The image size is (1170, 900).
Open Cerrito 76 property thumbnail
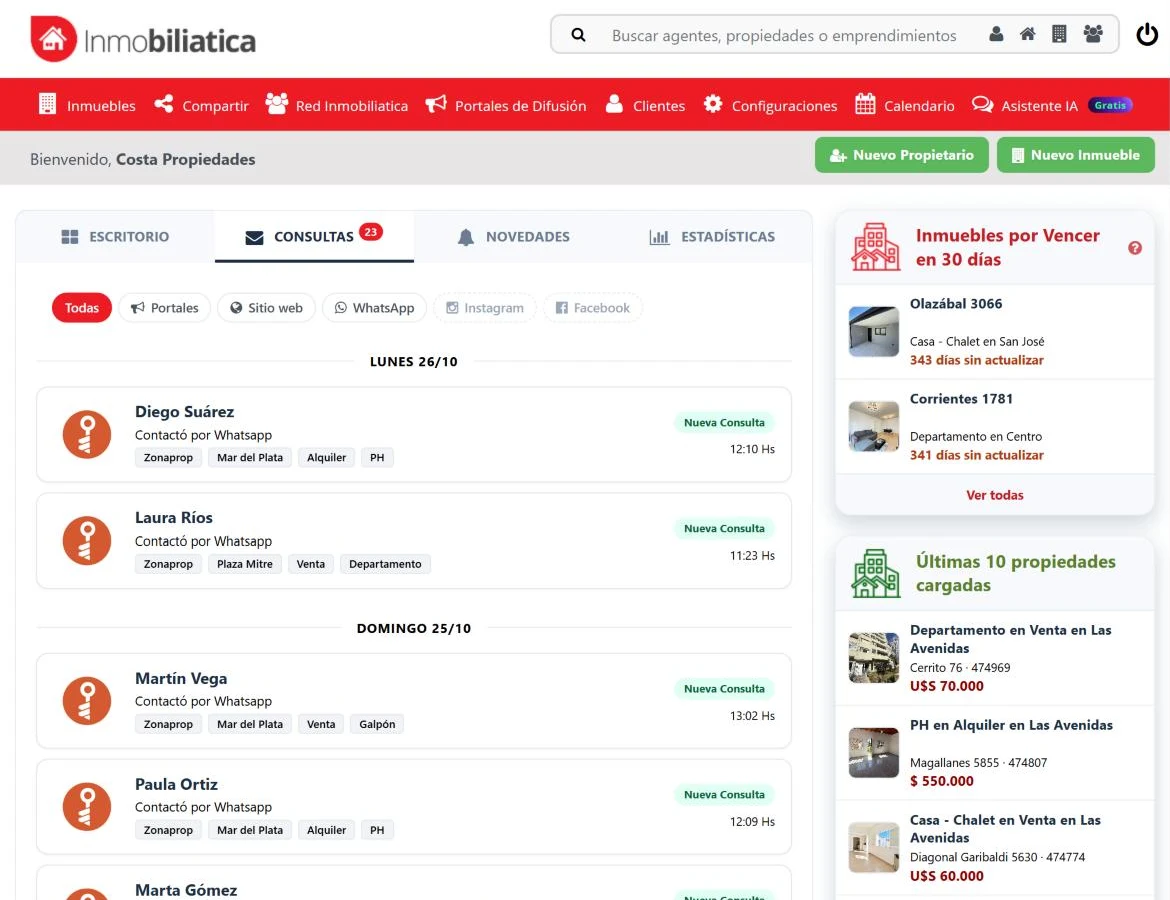click(874, 657)
